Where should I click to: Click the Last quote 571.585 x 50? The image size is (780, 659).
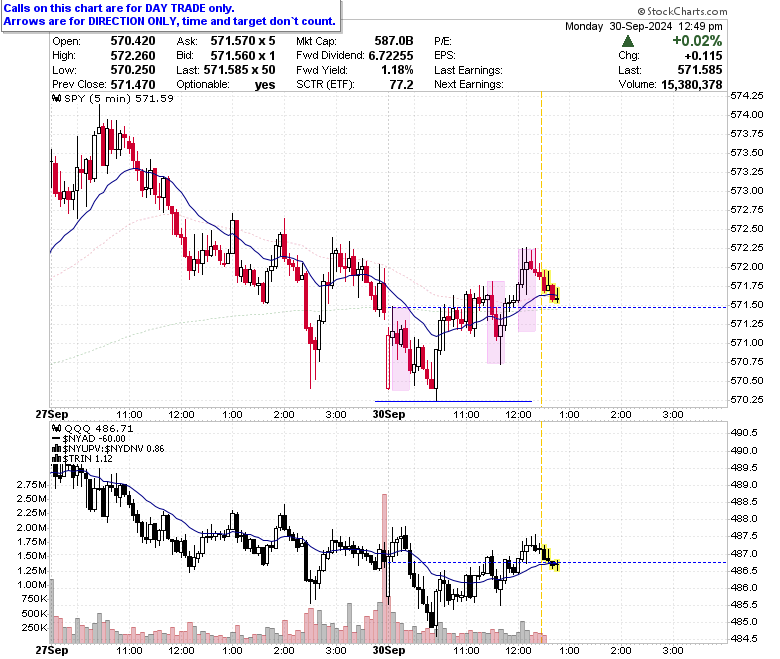point(239,70)
